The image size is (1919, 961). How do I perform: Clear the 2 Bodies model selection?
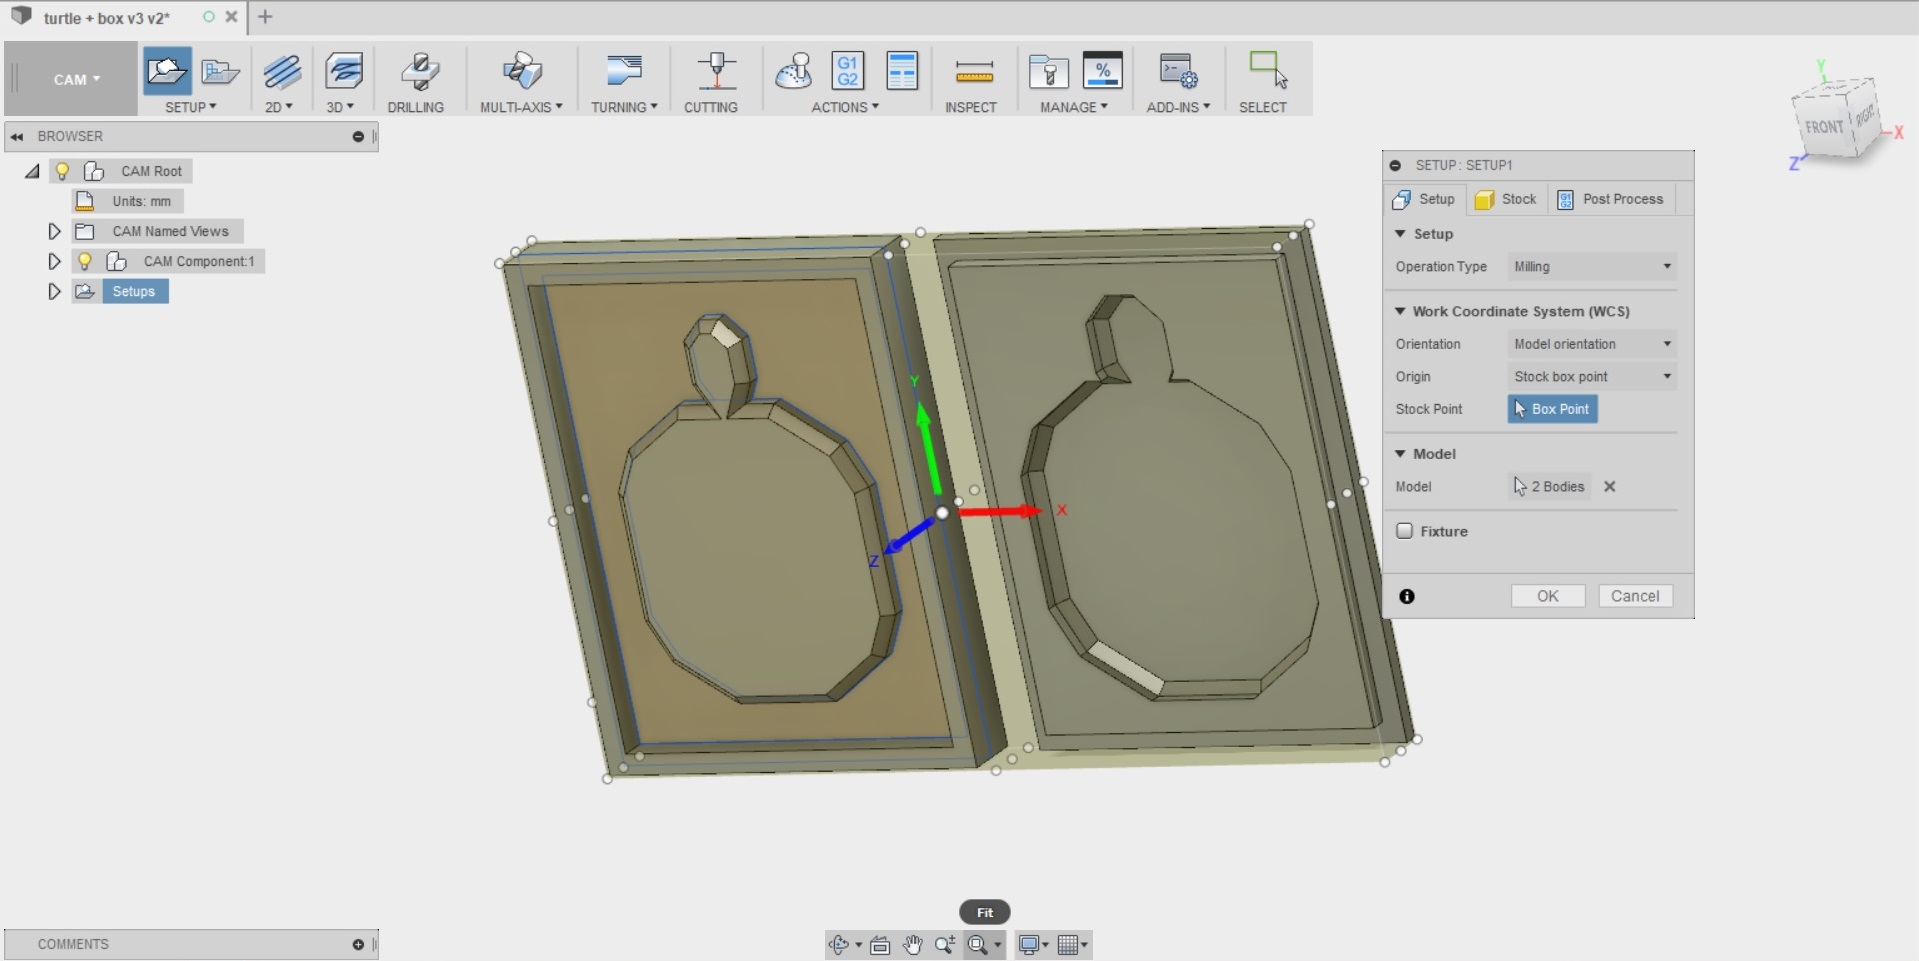pyautogui.click(x=1610, y=487)
